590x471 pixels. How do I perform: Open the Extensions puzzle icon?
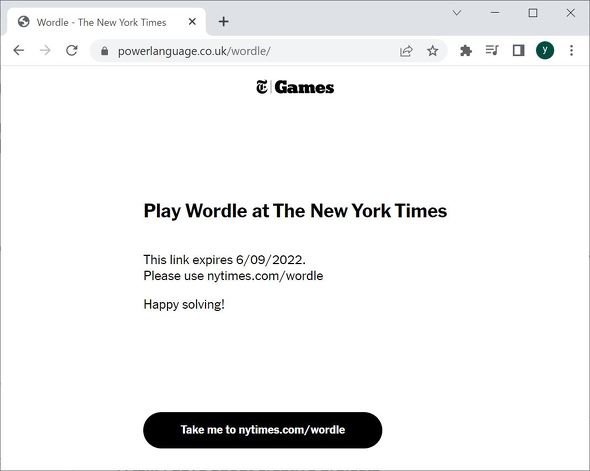(466, 50)
